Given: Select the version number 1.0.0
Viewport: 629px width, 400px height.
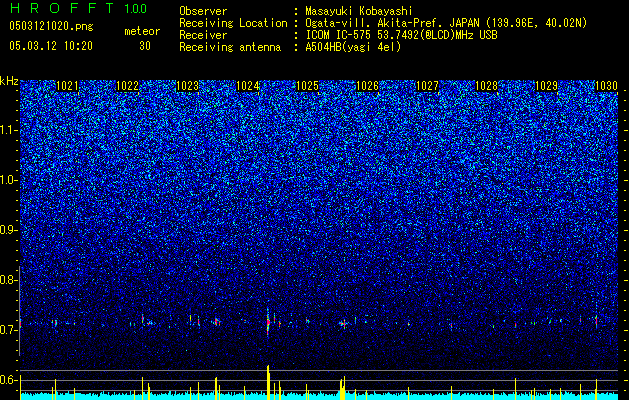Looking at the screenshot, I should click(136, 8).
